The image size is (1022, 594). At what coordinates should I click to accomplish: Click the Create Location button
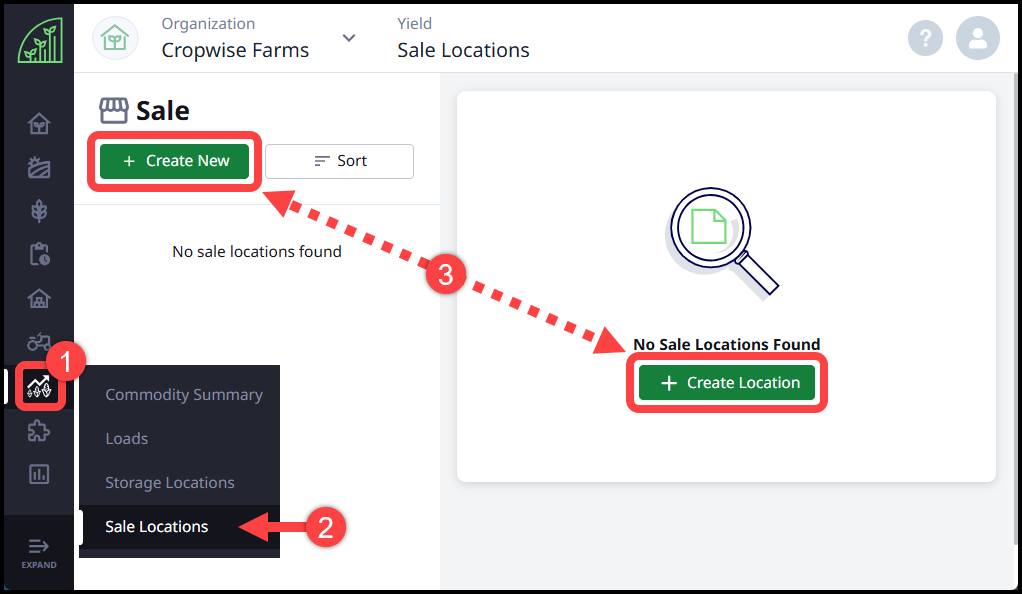point(727,383)
